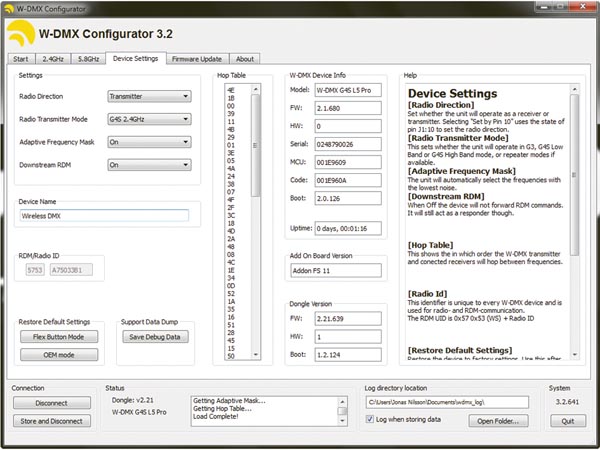Click the Device Settings help heading

tap(453, 93)
